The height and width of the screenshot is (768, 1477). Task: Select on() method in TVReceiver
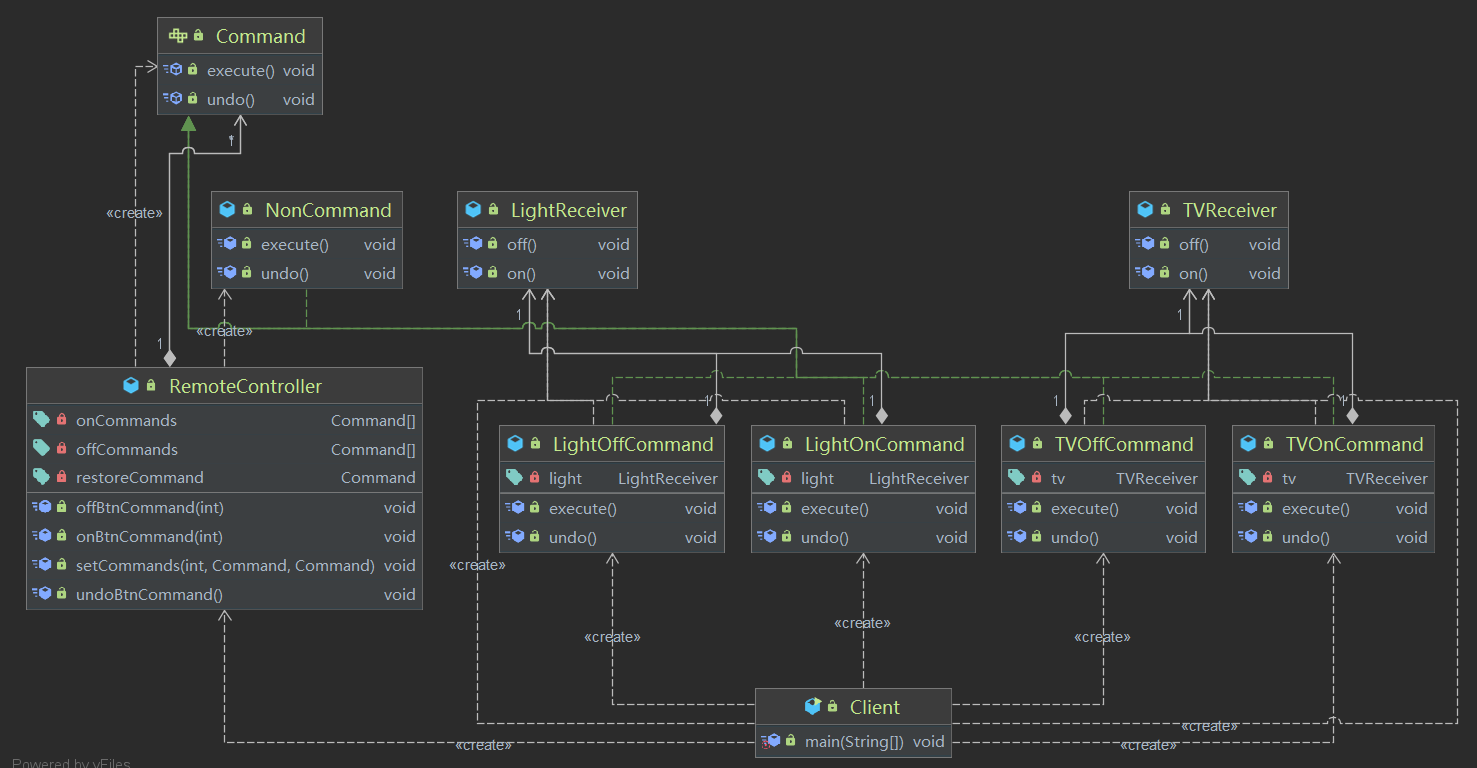pyautogui.click(x=1207, y=273)
